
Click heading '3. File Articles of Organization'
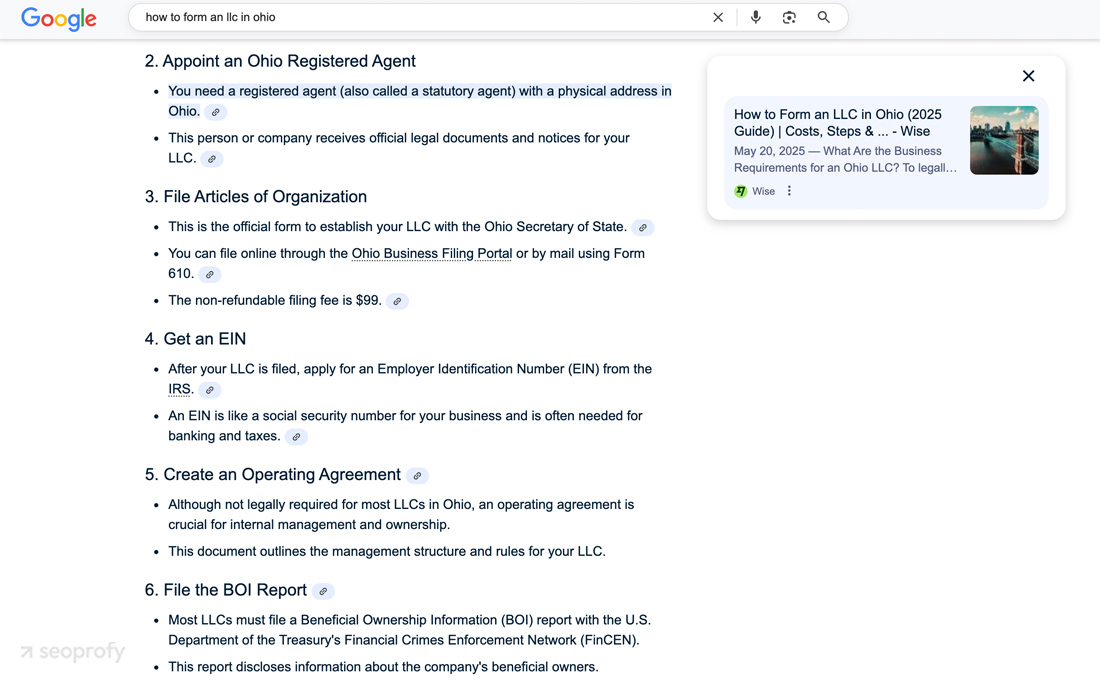(255, 196)
